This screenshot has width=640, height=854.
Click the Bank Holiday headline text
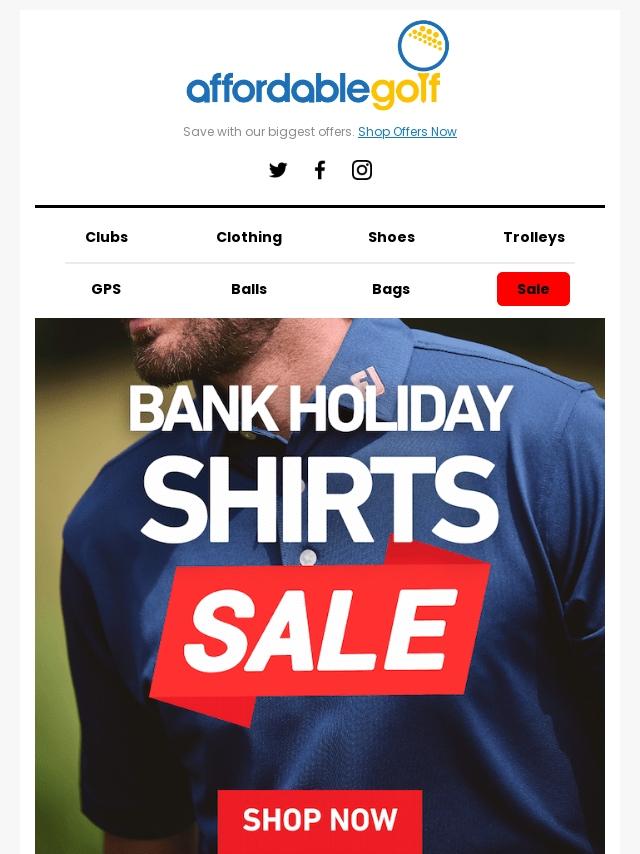pos(320,408)
